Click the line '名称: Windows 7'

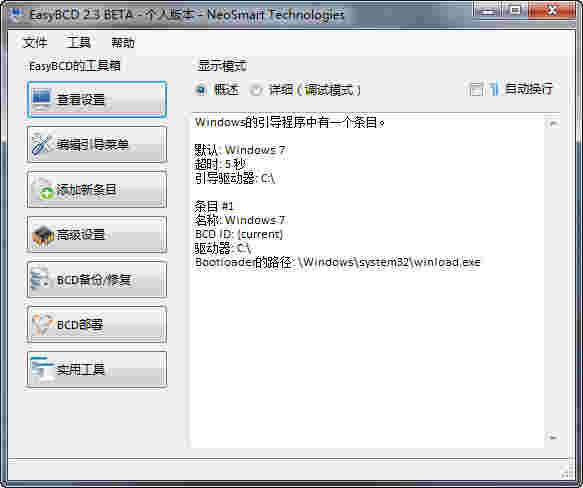(x=240, y=220)
